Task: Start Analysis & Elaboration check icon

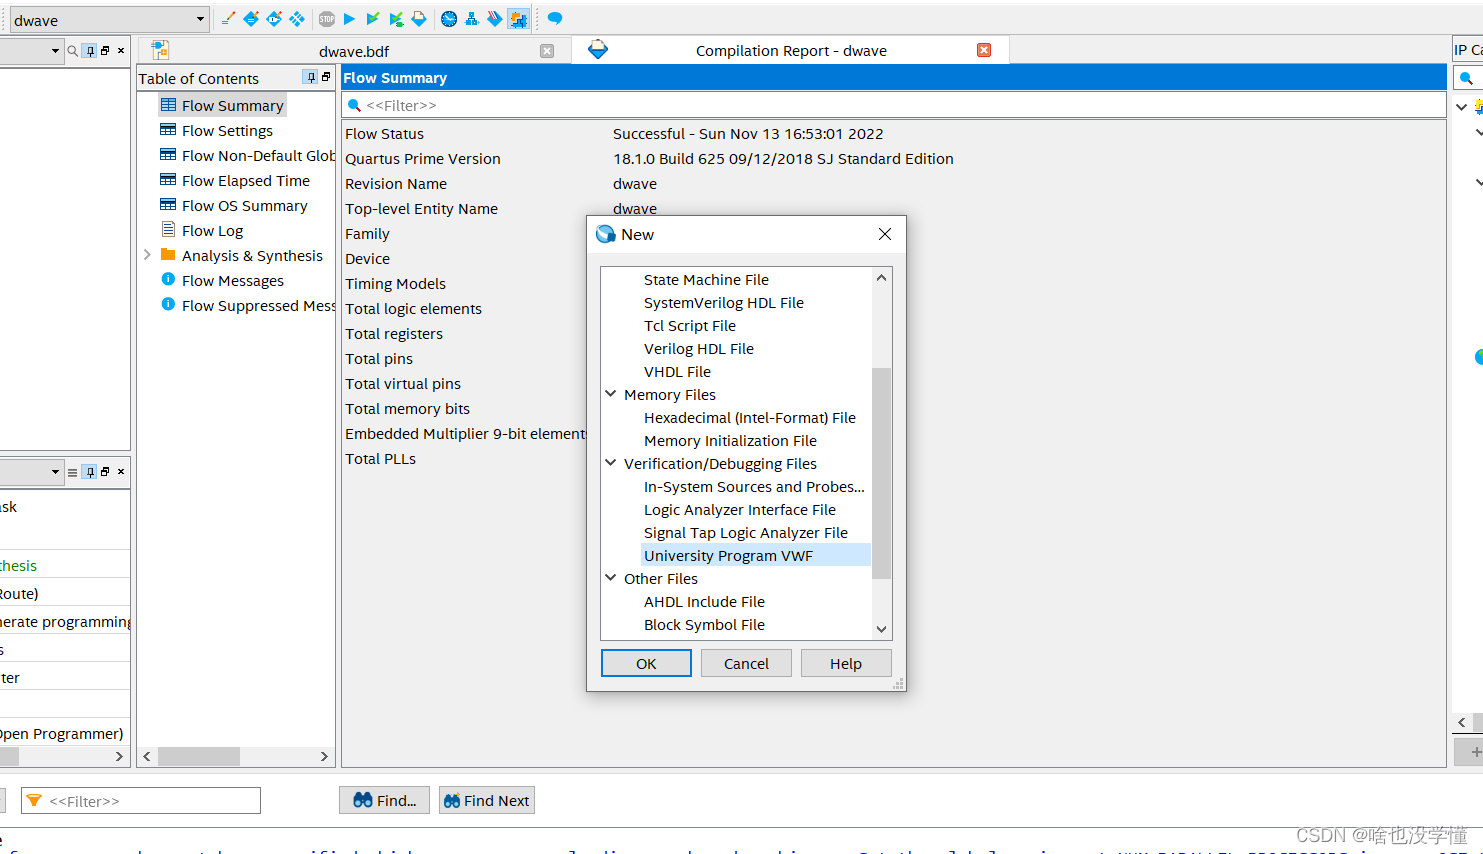Action: 373,19
